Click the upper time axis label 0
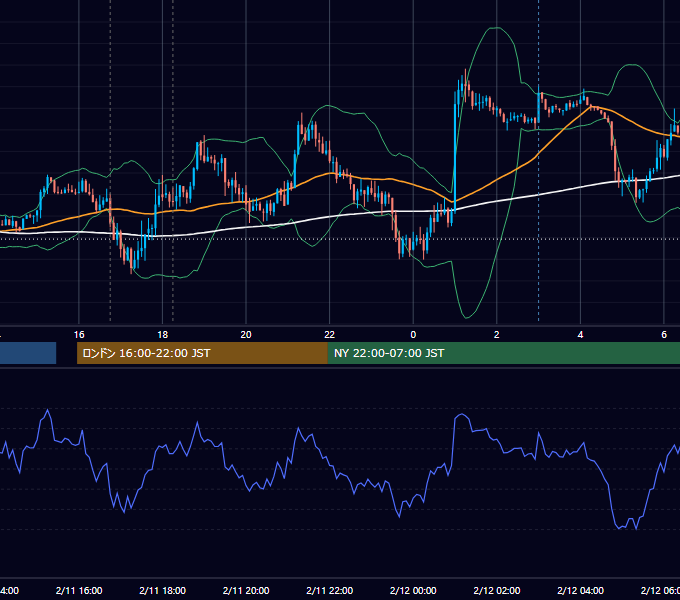This screenshot has width=680, height=600. [413, 335]
